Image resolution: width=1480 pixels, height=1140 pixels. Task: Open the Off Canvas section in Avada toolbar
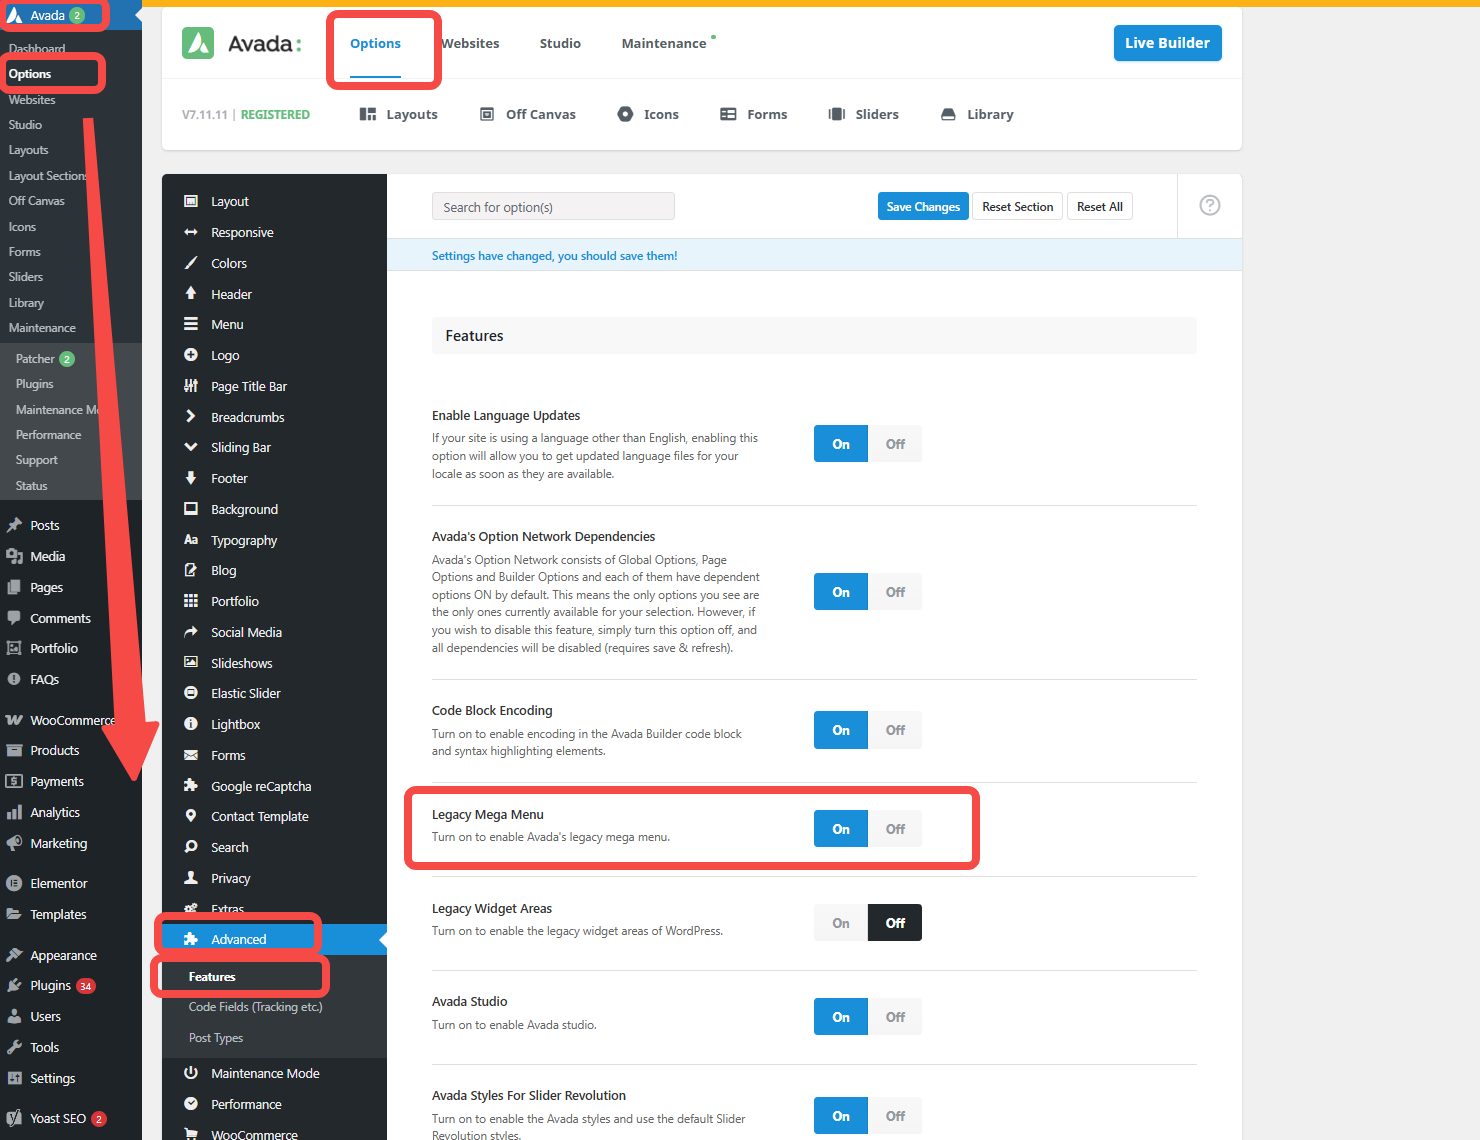527,114
